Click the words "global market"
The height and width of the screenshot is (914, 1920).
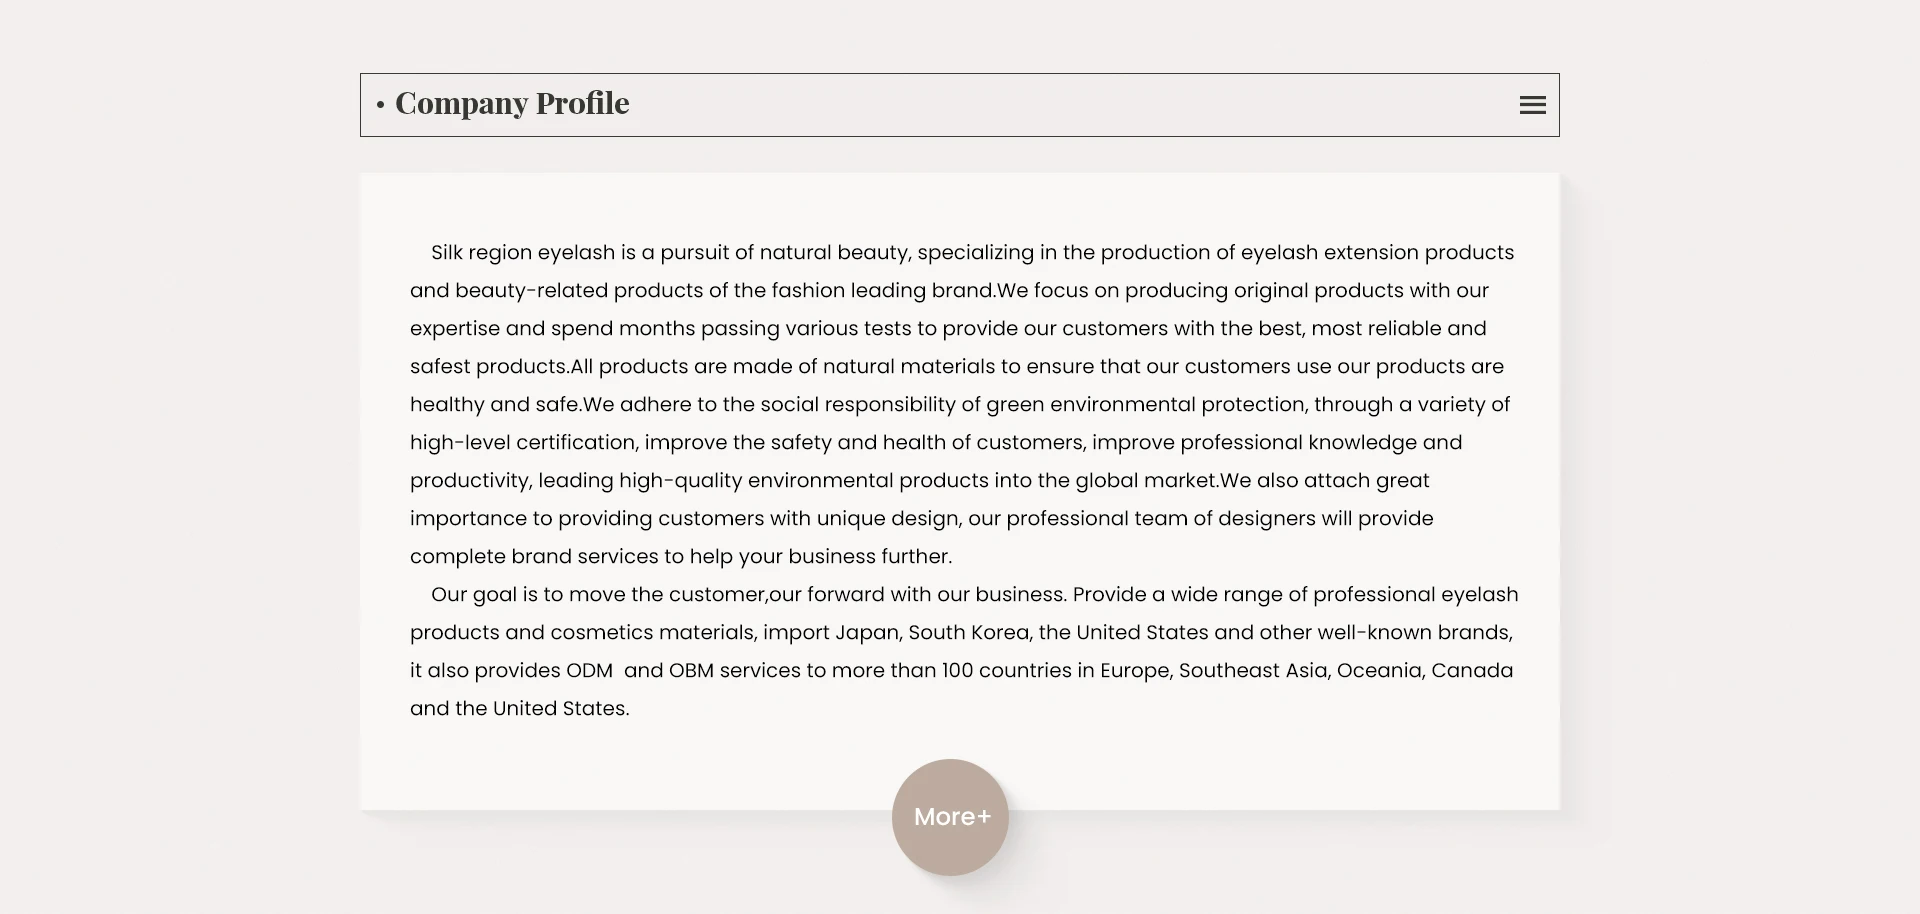tap(1146, 481)
